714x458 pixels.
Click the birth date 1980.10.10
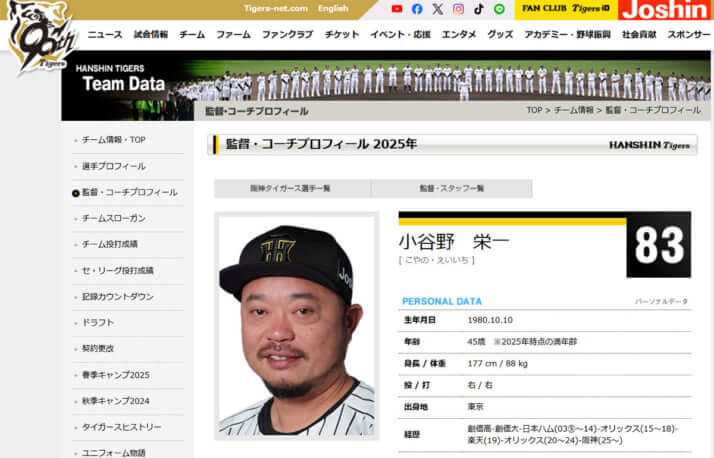[490, 320]
